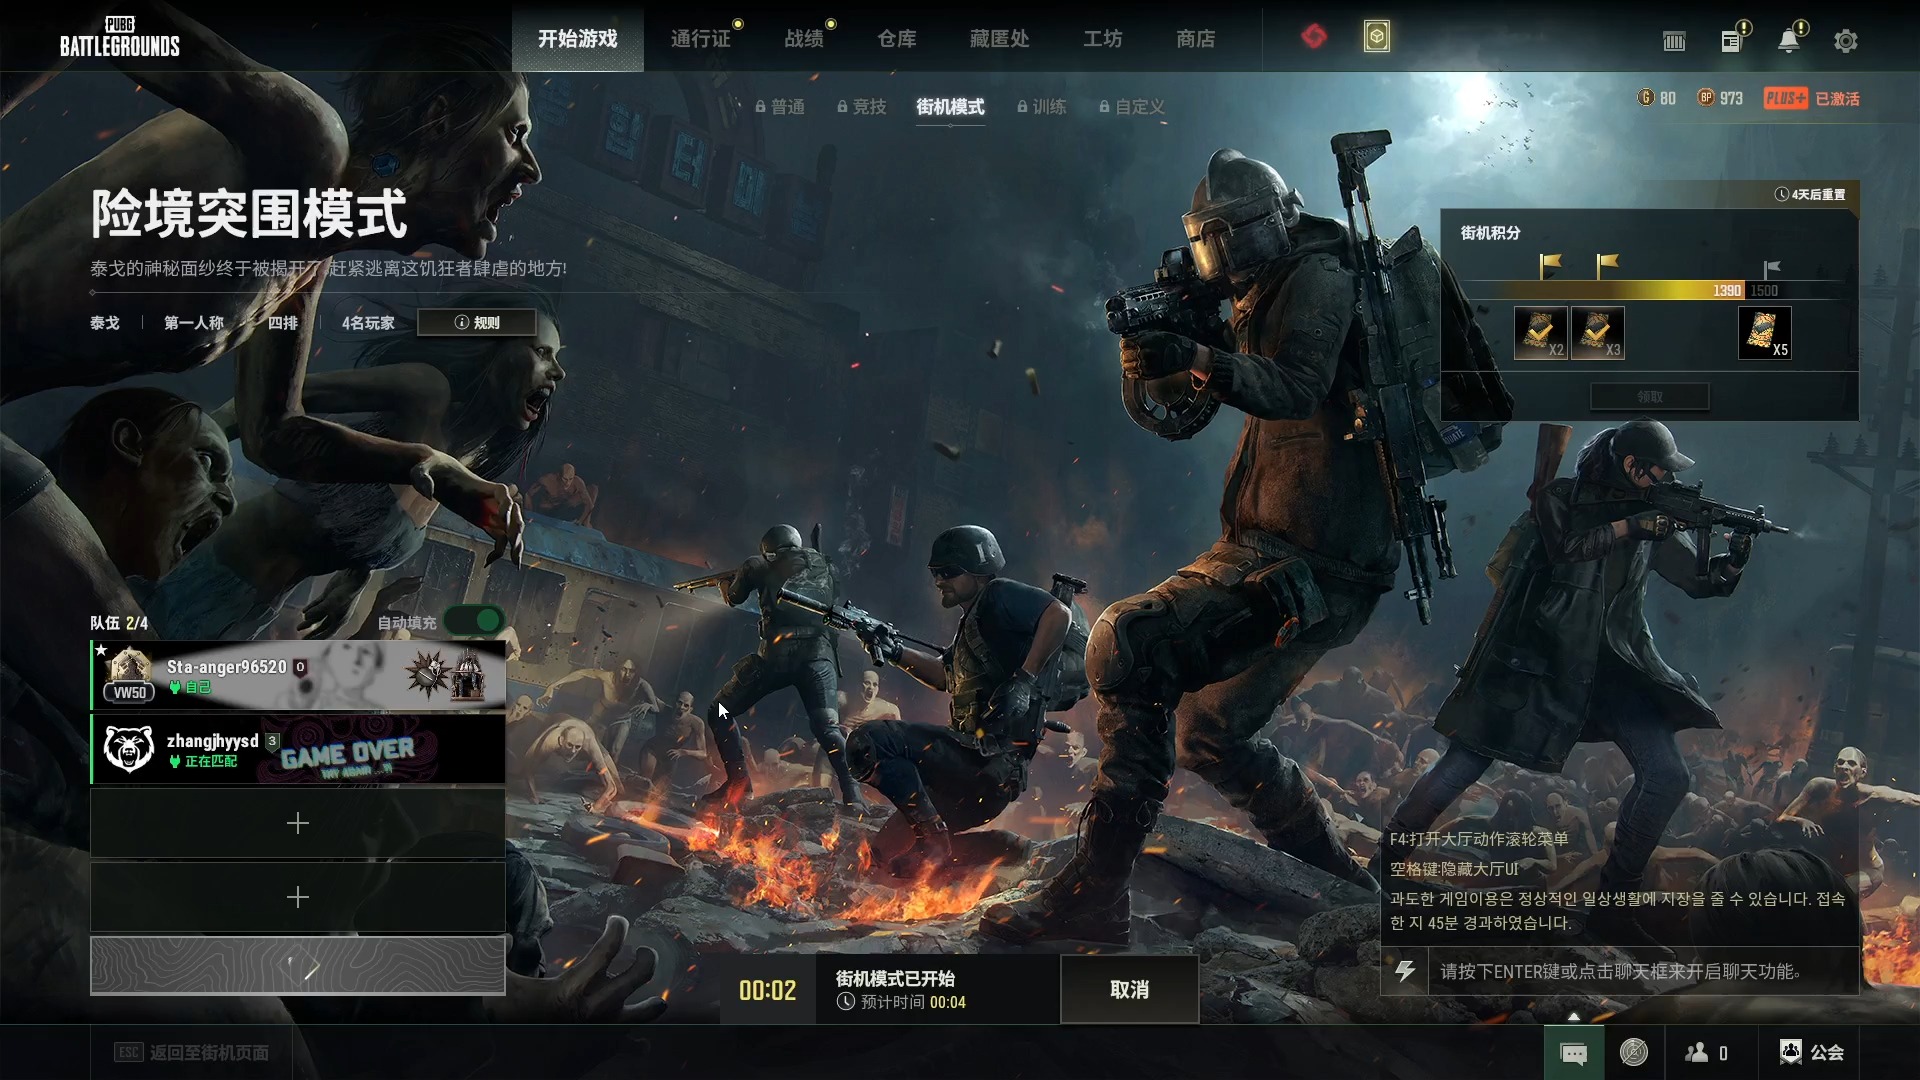Click the 领取 claim button
Screen dimensions: 1920x1080
1650,397
